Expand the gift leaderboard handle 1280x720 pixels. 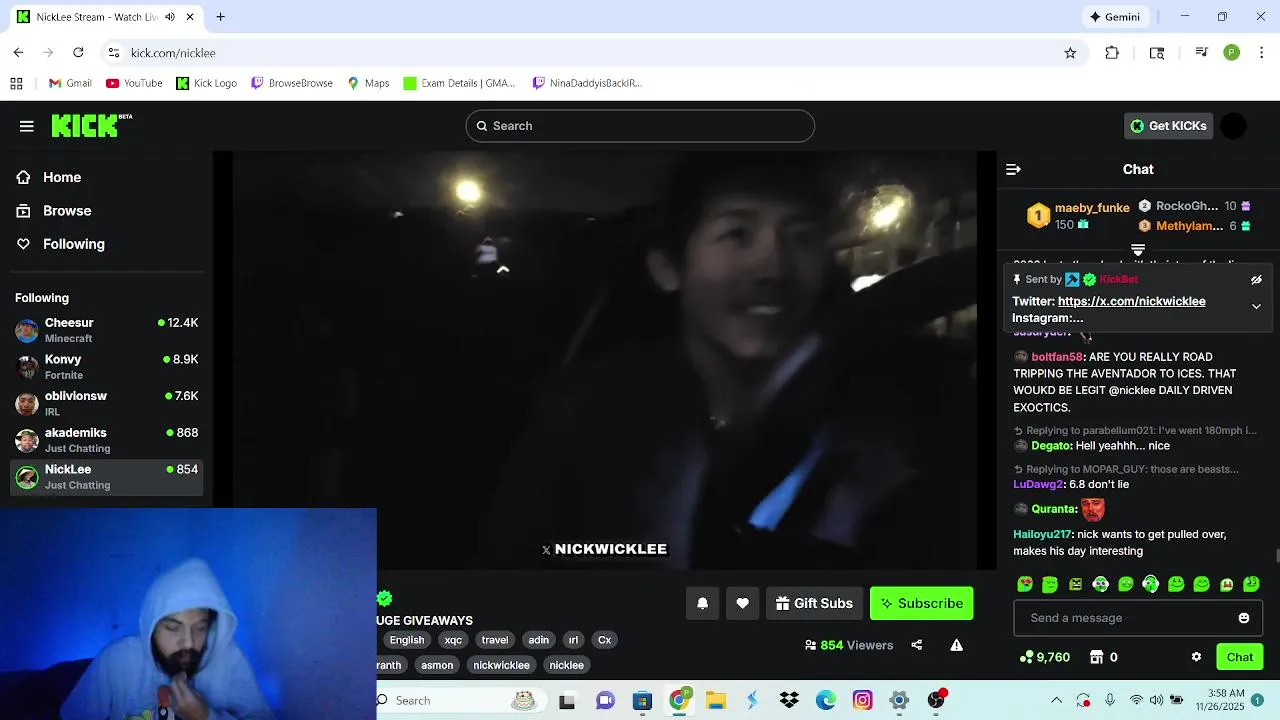click(1138, 249)
